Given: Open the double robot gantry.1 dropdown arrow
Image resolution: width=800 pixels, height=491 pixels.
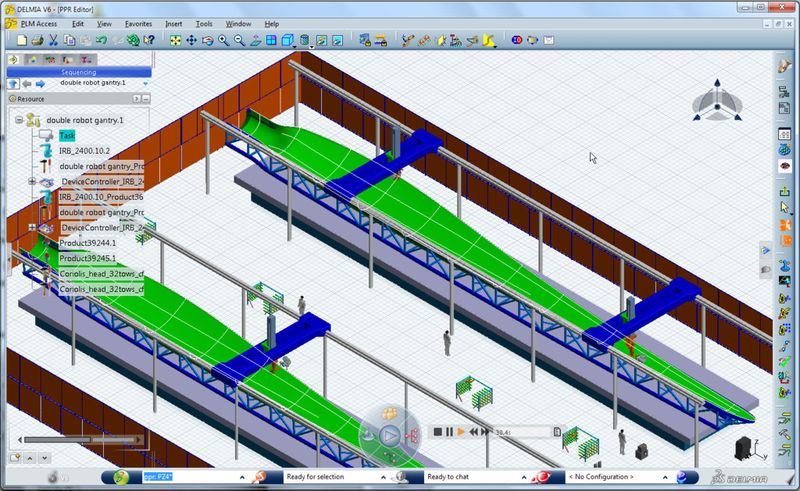Looking at the screenshot, I should coord(146,84).
